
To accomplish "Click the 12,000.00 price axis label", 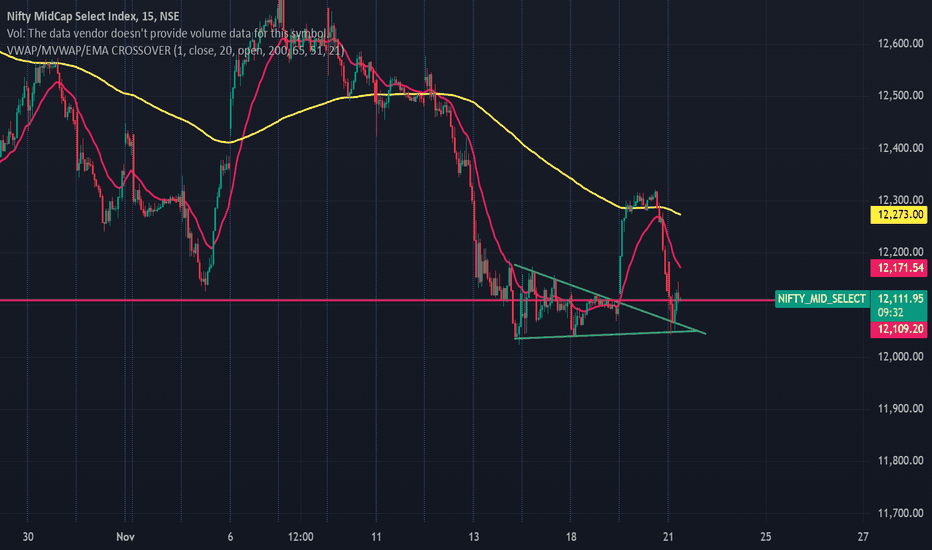I will coord(900,357).
